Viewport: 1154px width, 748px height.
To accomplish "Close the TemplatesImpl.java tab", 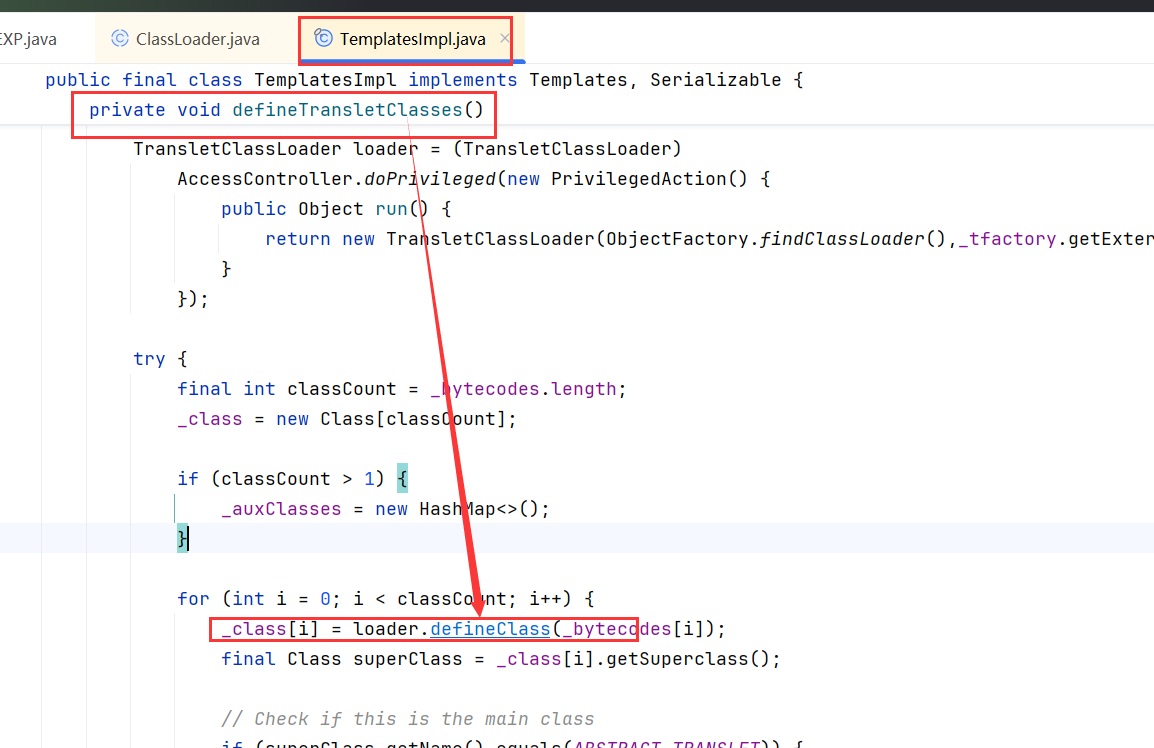I will click(505, 39).
